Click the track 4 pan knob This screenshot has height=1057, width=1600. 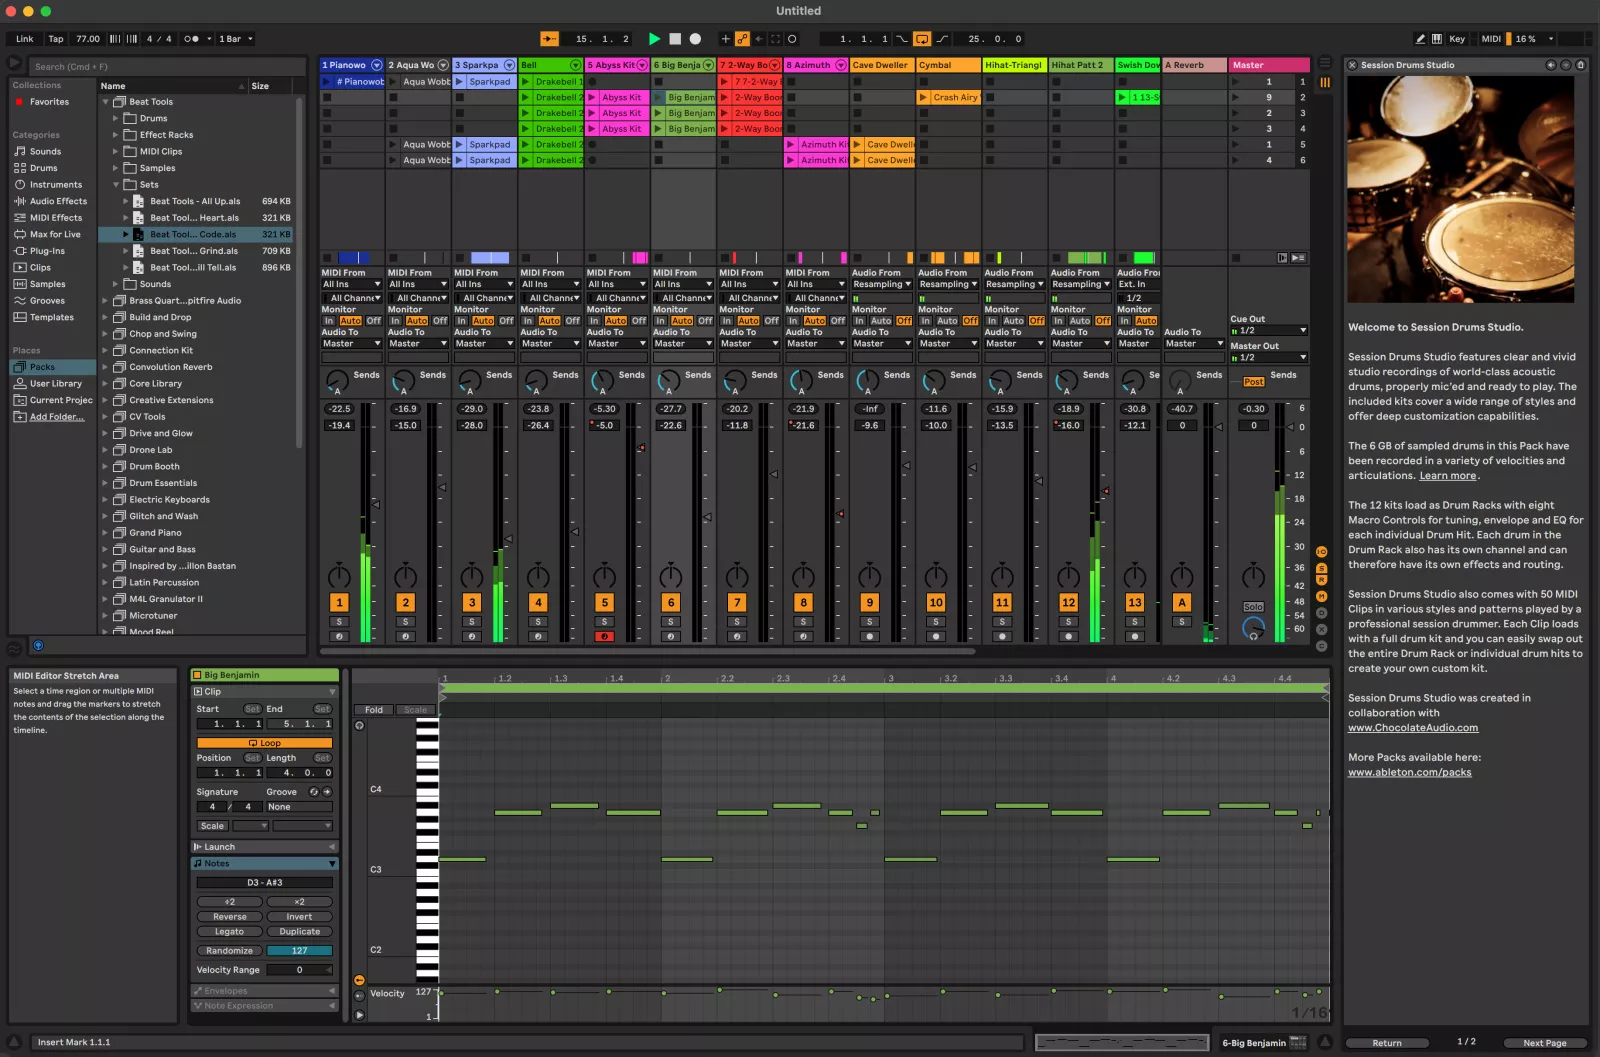click(x=538, y=576)
